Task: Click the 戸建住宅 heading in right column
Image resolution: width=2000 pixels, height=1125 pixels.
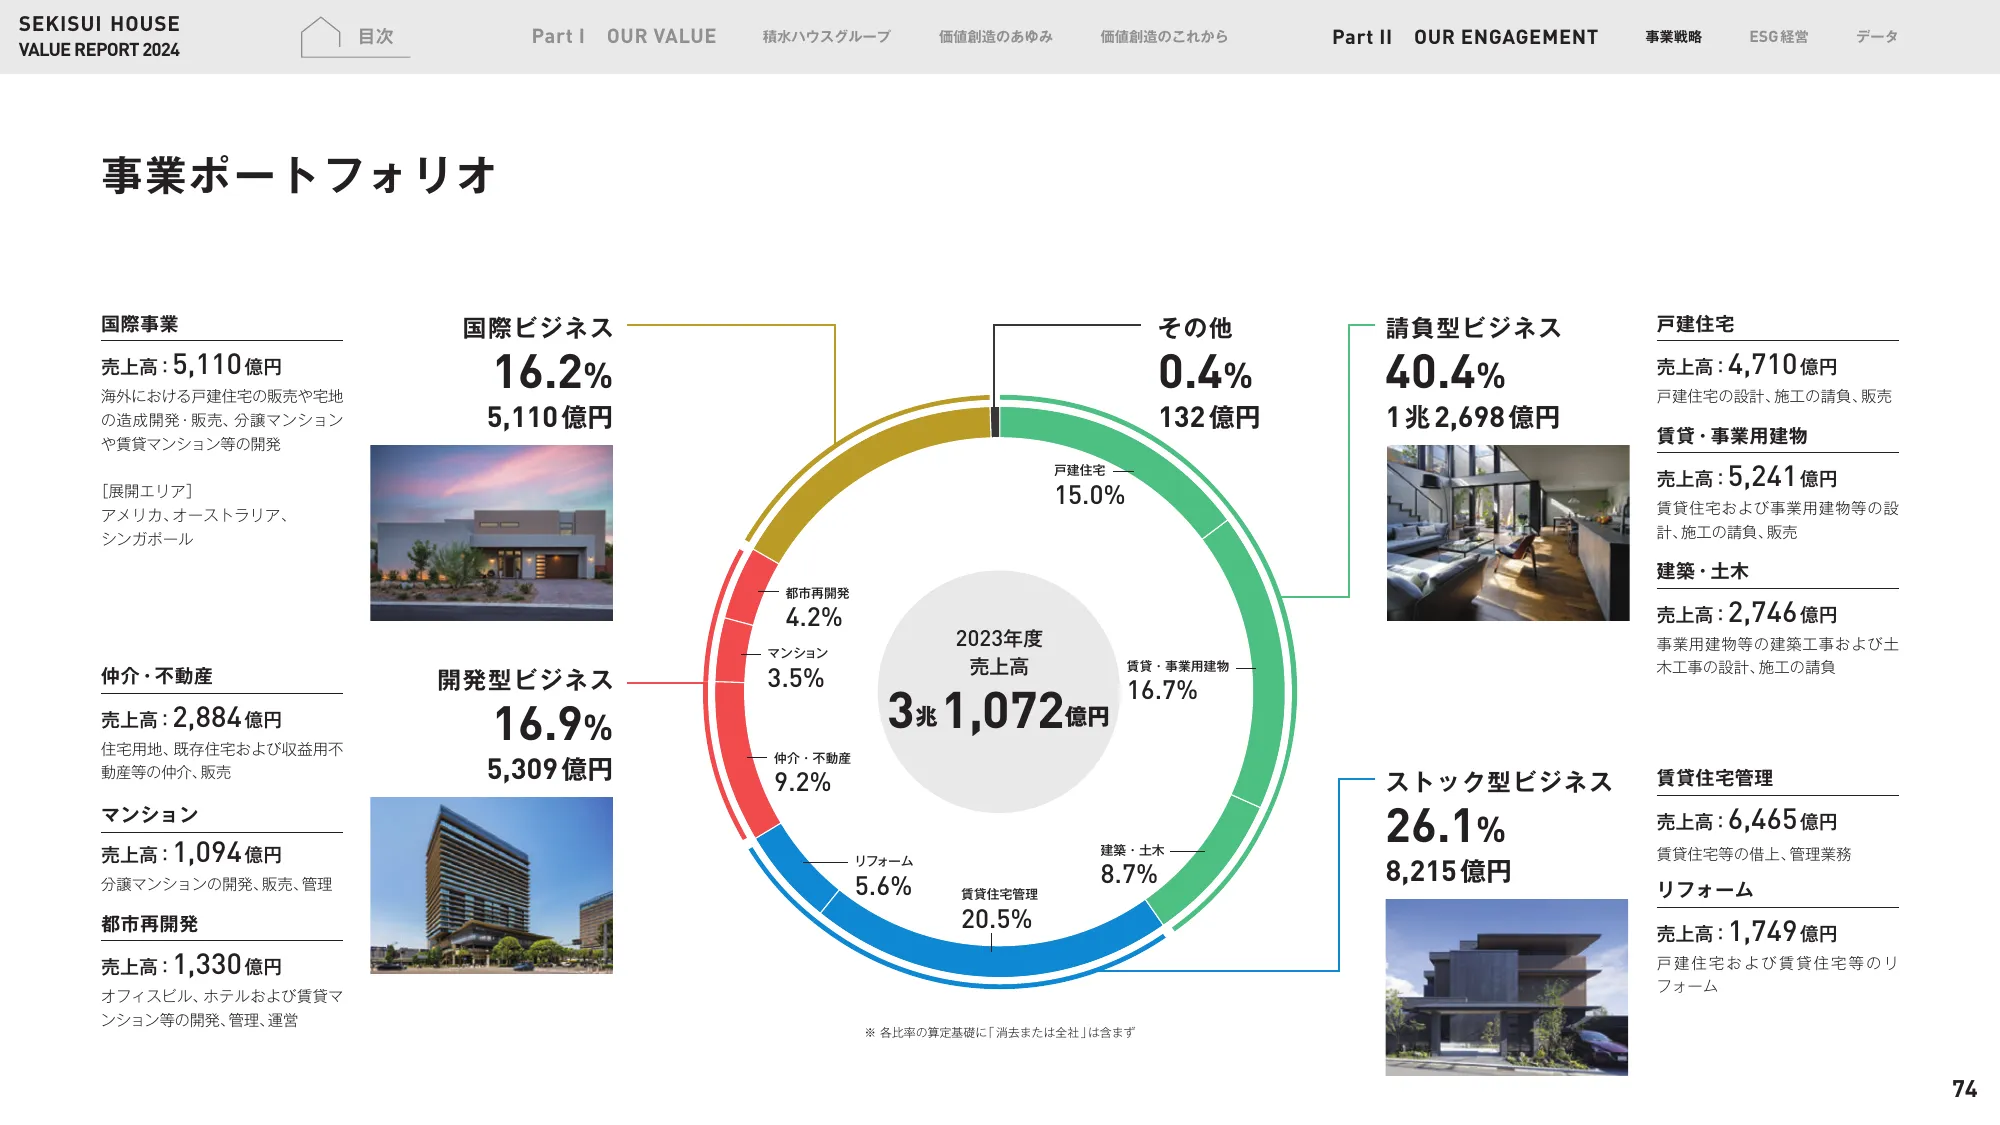Action: pyautogui.click(x=1695, y=324)
